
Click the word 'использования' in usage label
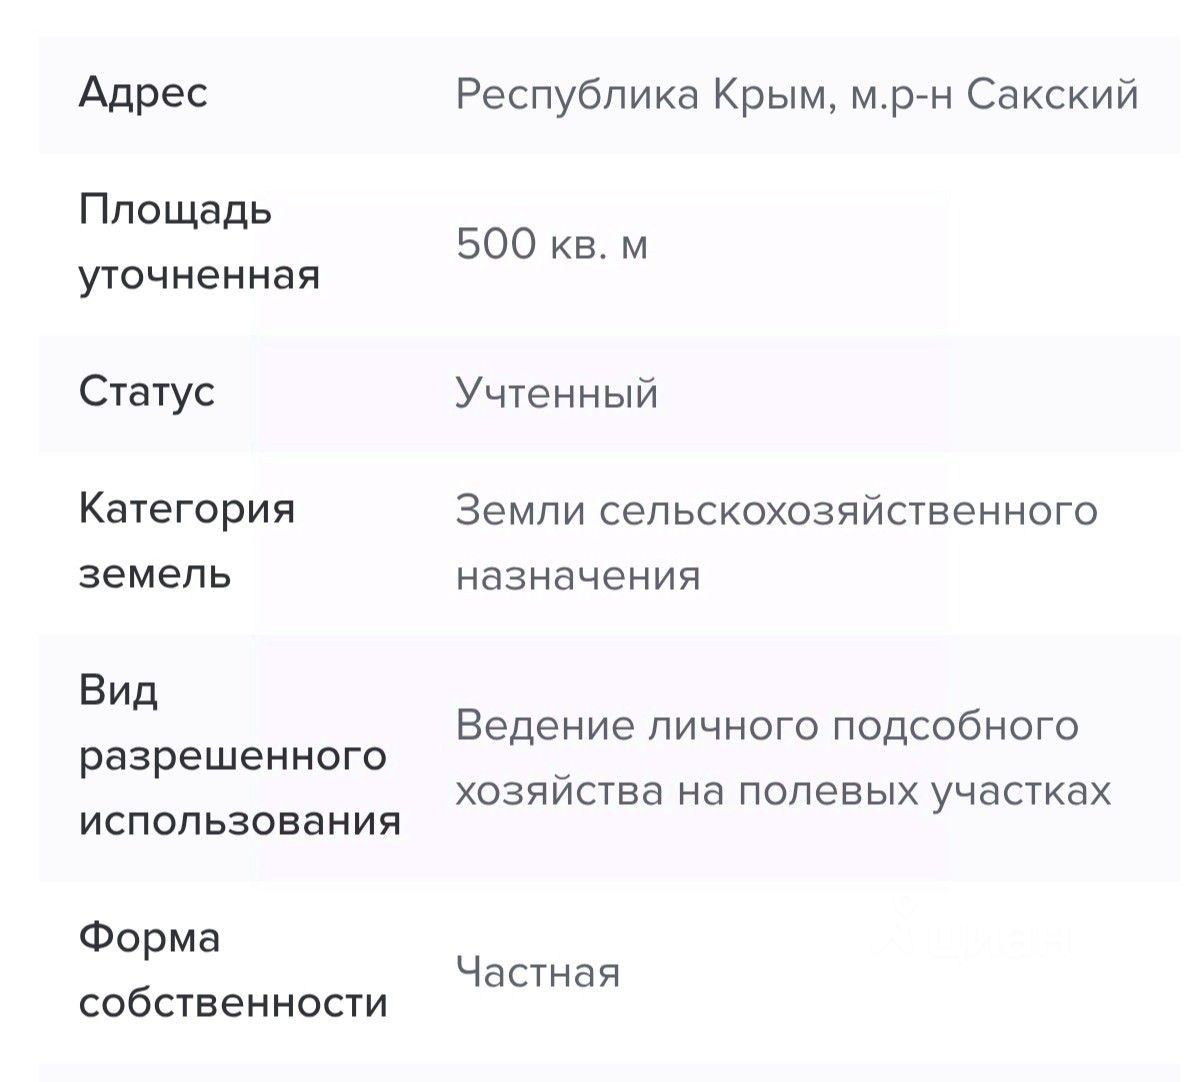[240, 821]
